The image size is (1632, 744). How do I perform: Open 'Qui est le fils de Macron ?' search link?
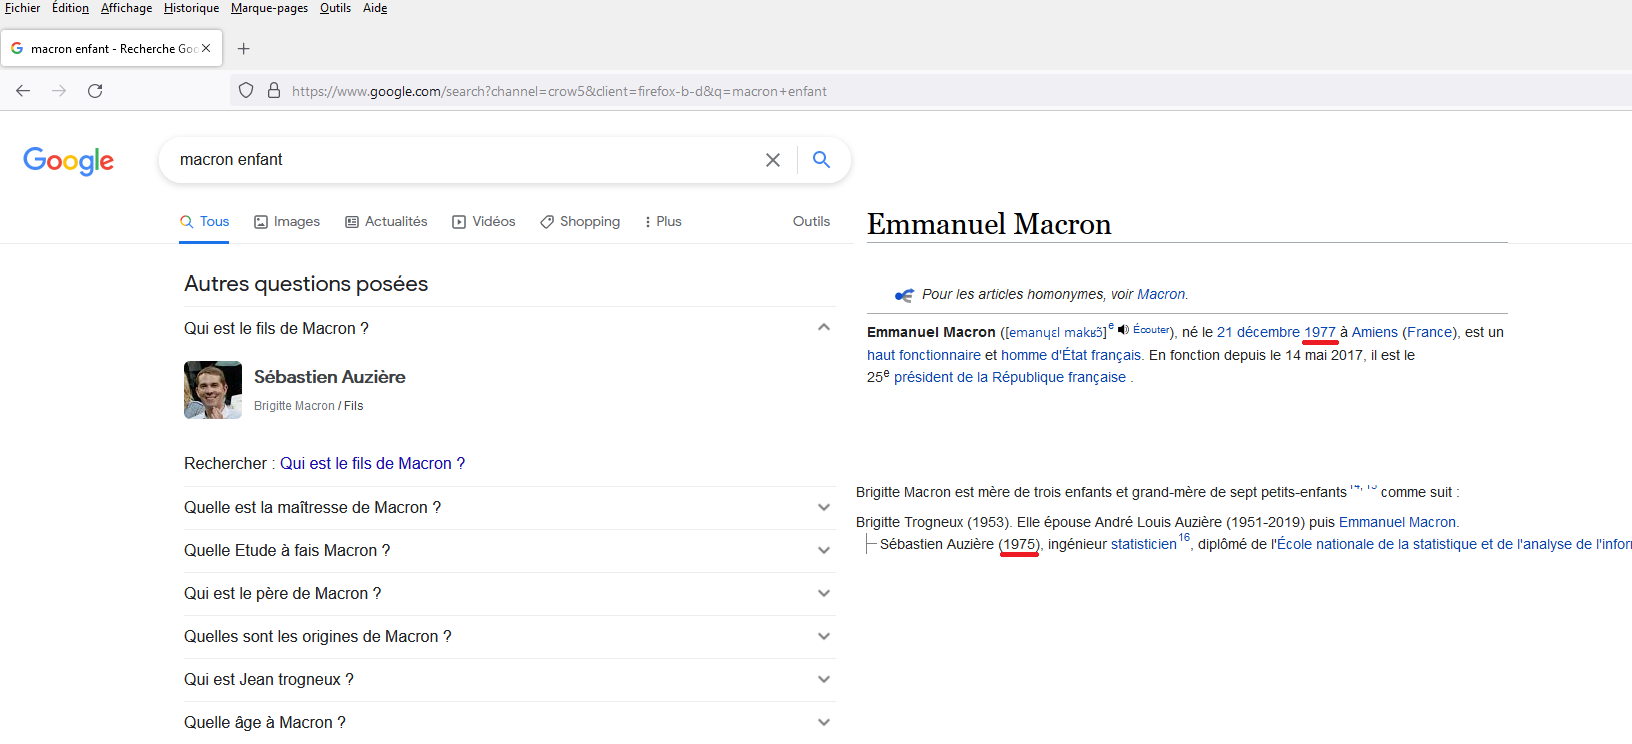click(x=372, y=464)
